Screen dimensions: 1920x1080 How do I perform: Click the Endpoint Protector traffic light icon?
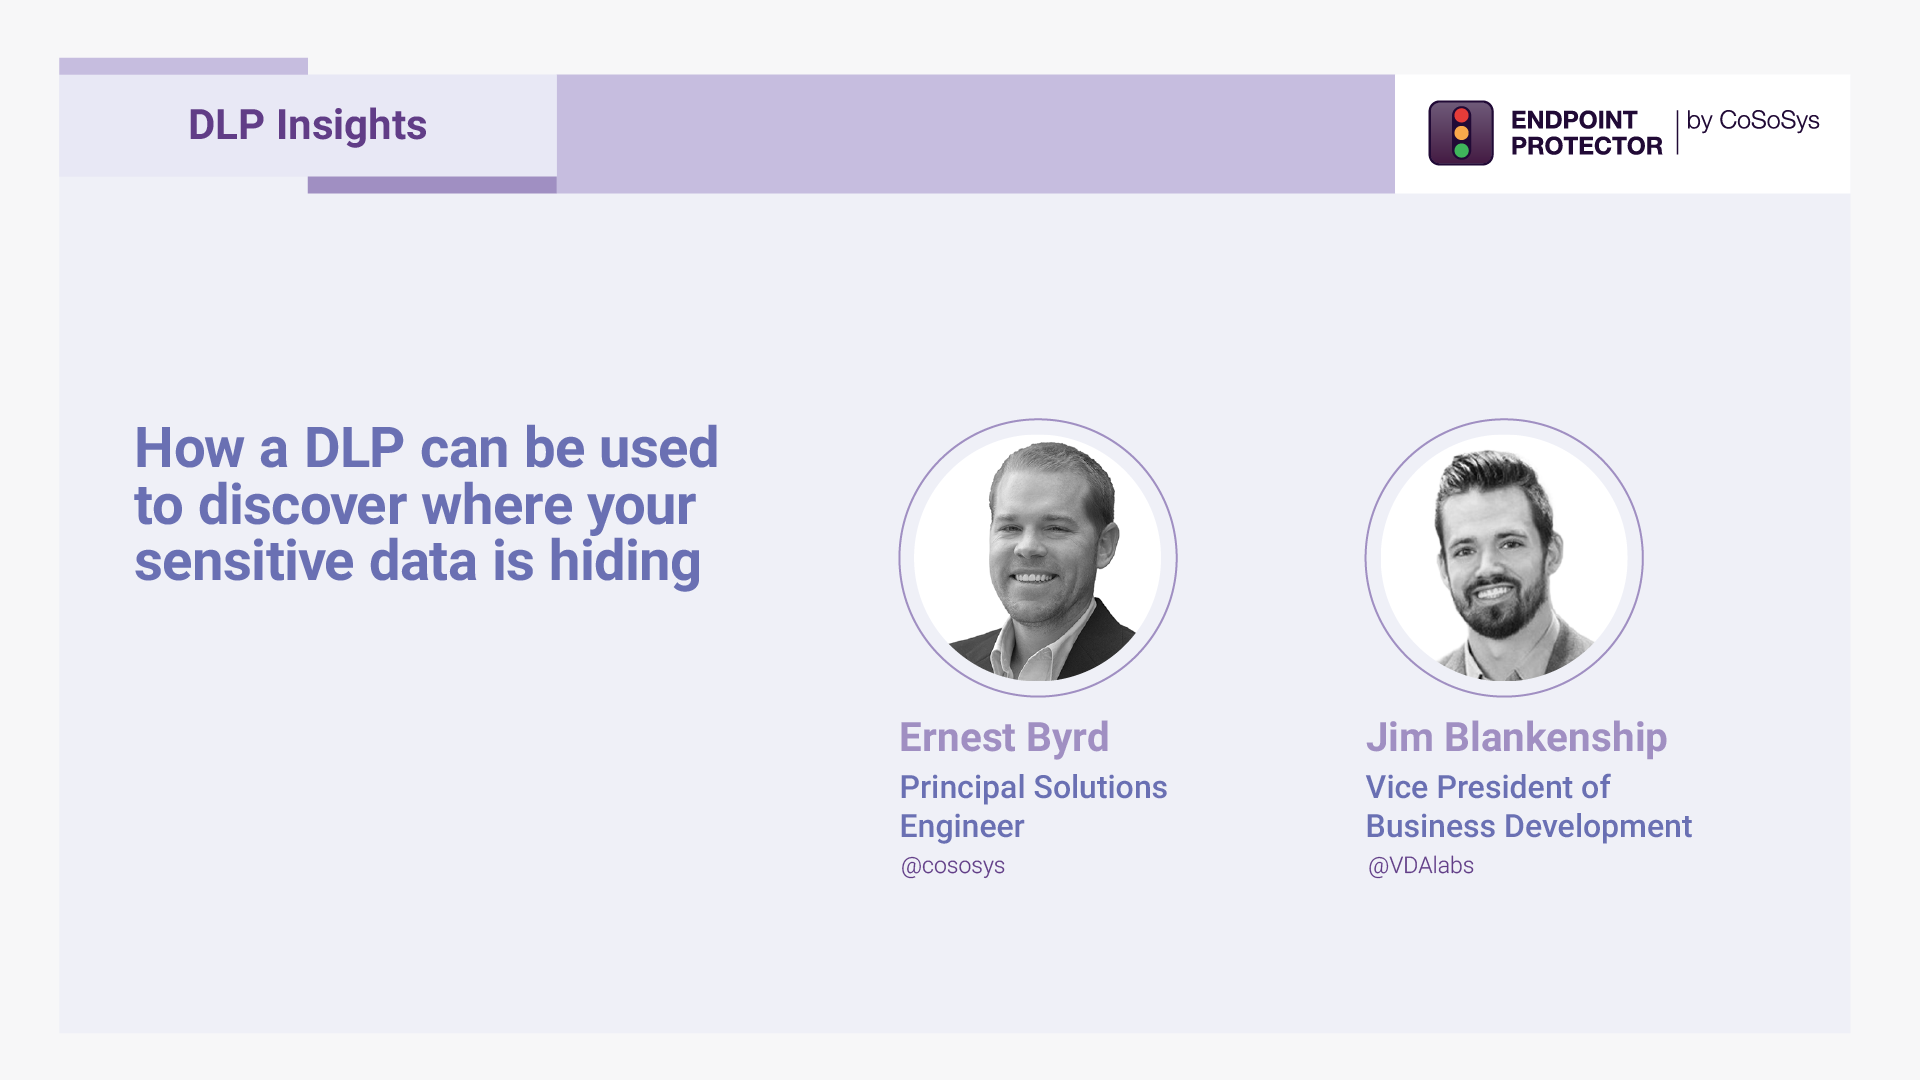click(x=1460, y=133)
